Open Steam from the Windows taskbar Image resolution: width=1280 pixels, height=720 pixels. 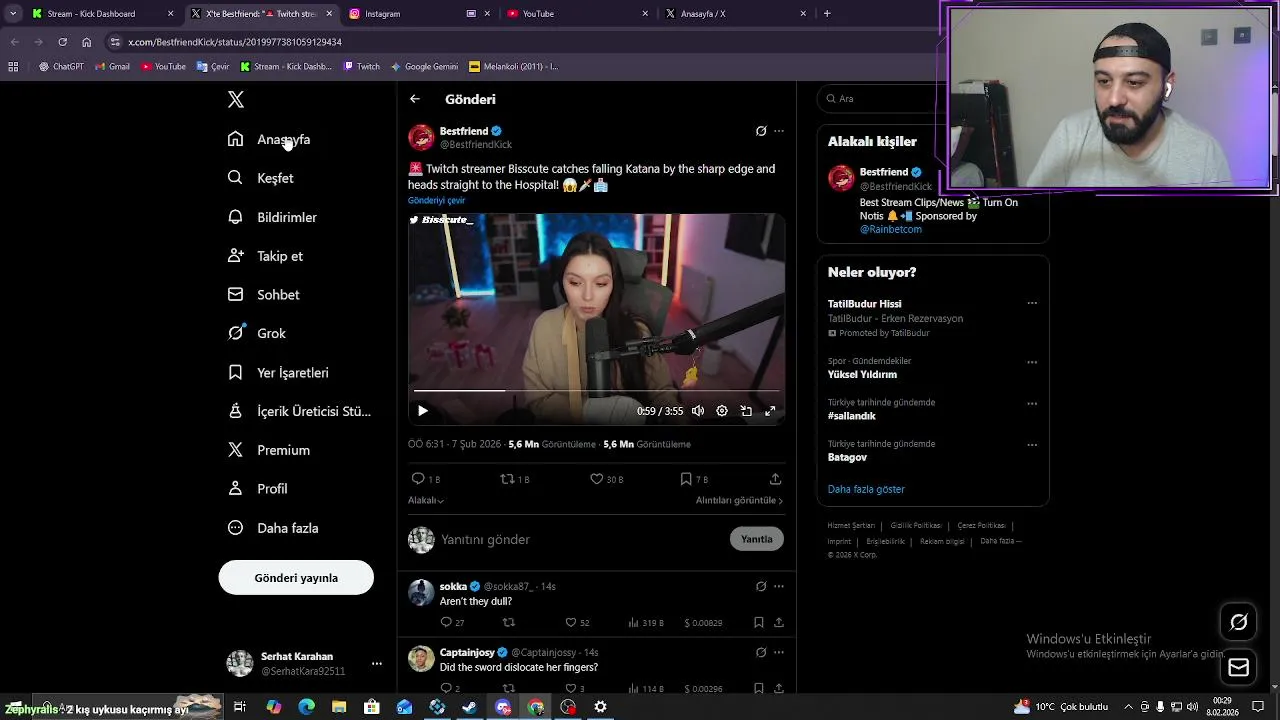point(469,707)
